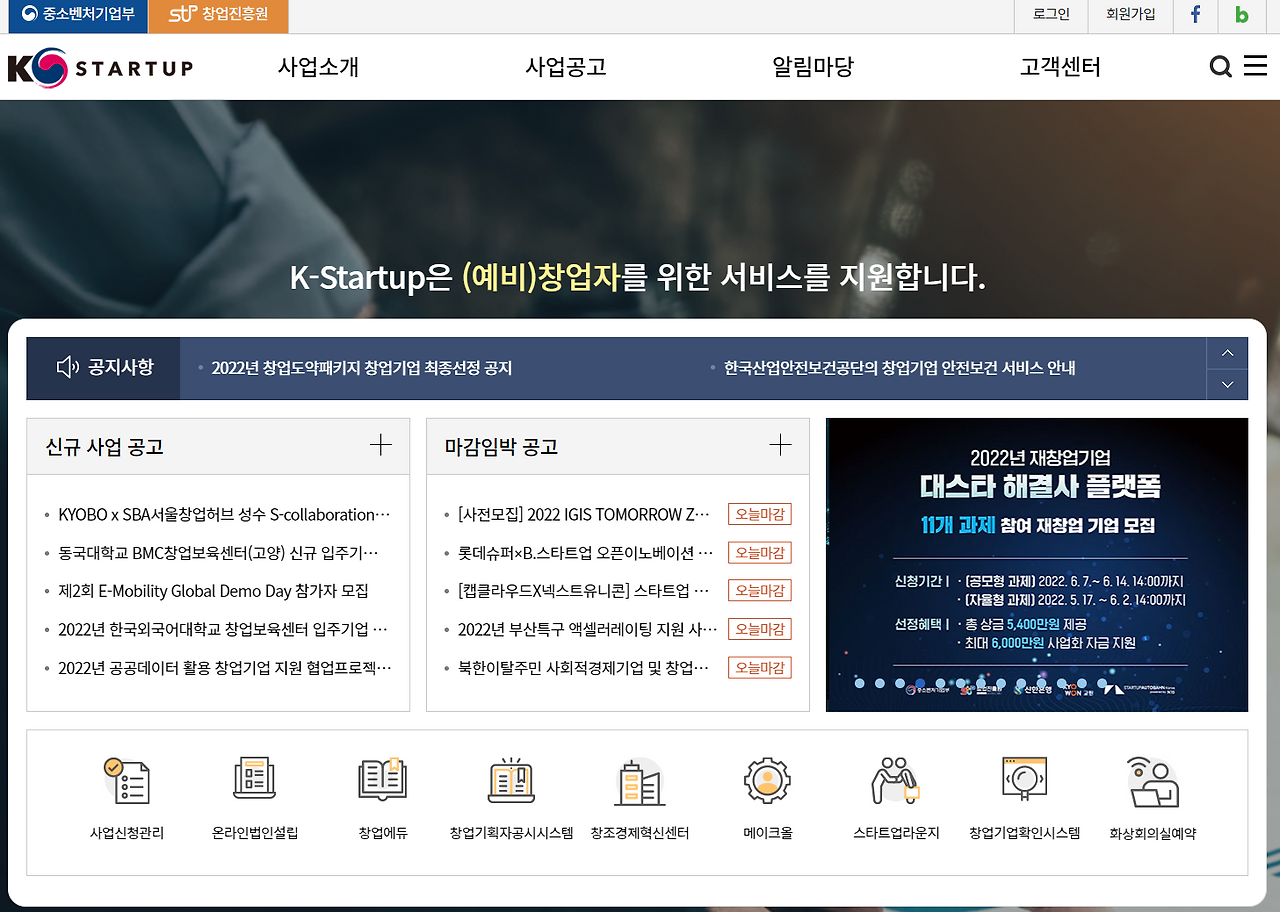
Task: Select first banner pagination dot
Action: [858, 684]
